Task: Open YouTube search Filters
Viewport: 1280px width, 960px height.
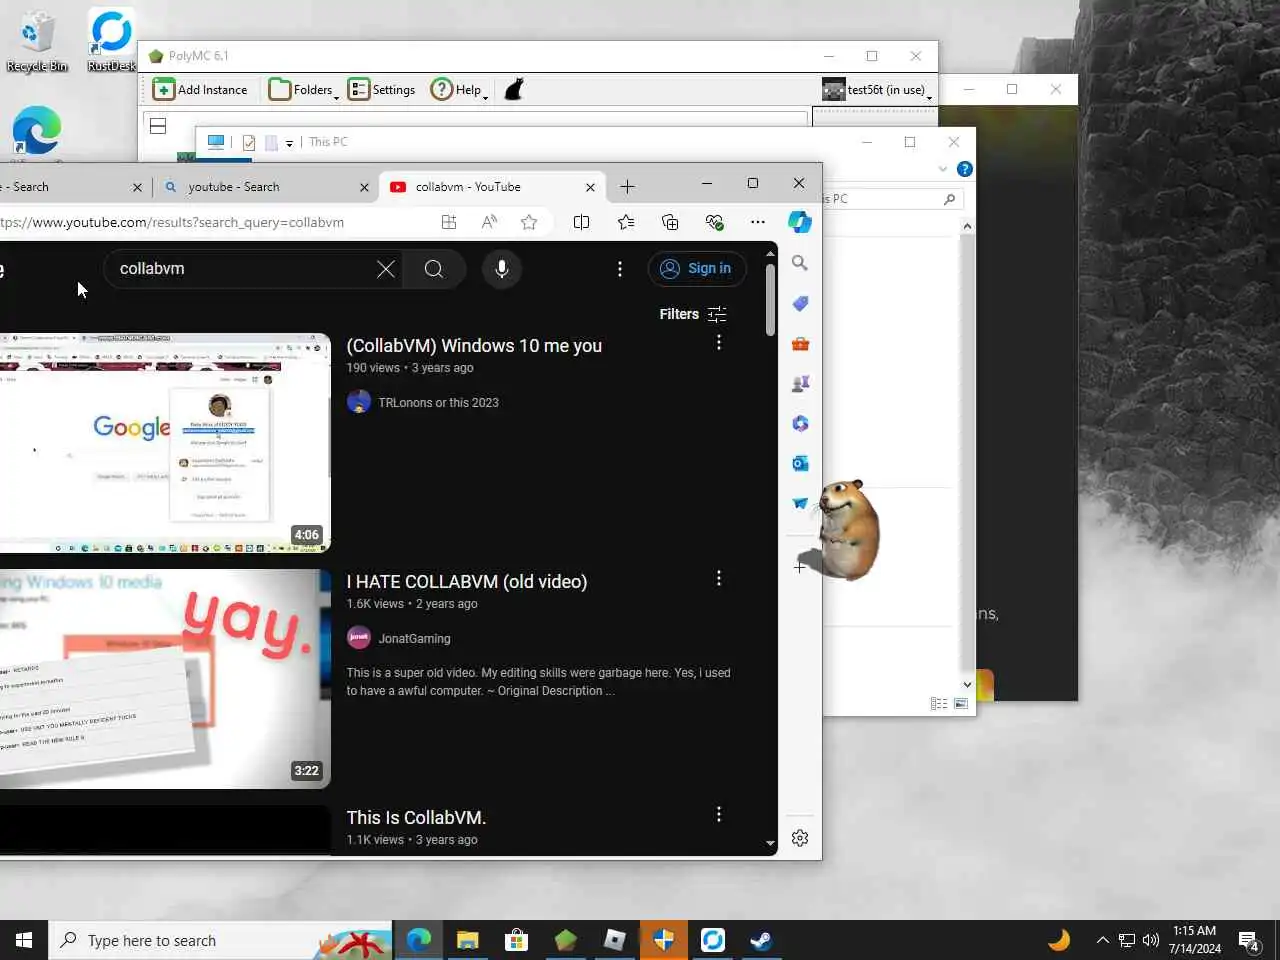Action: (693, 314)
